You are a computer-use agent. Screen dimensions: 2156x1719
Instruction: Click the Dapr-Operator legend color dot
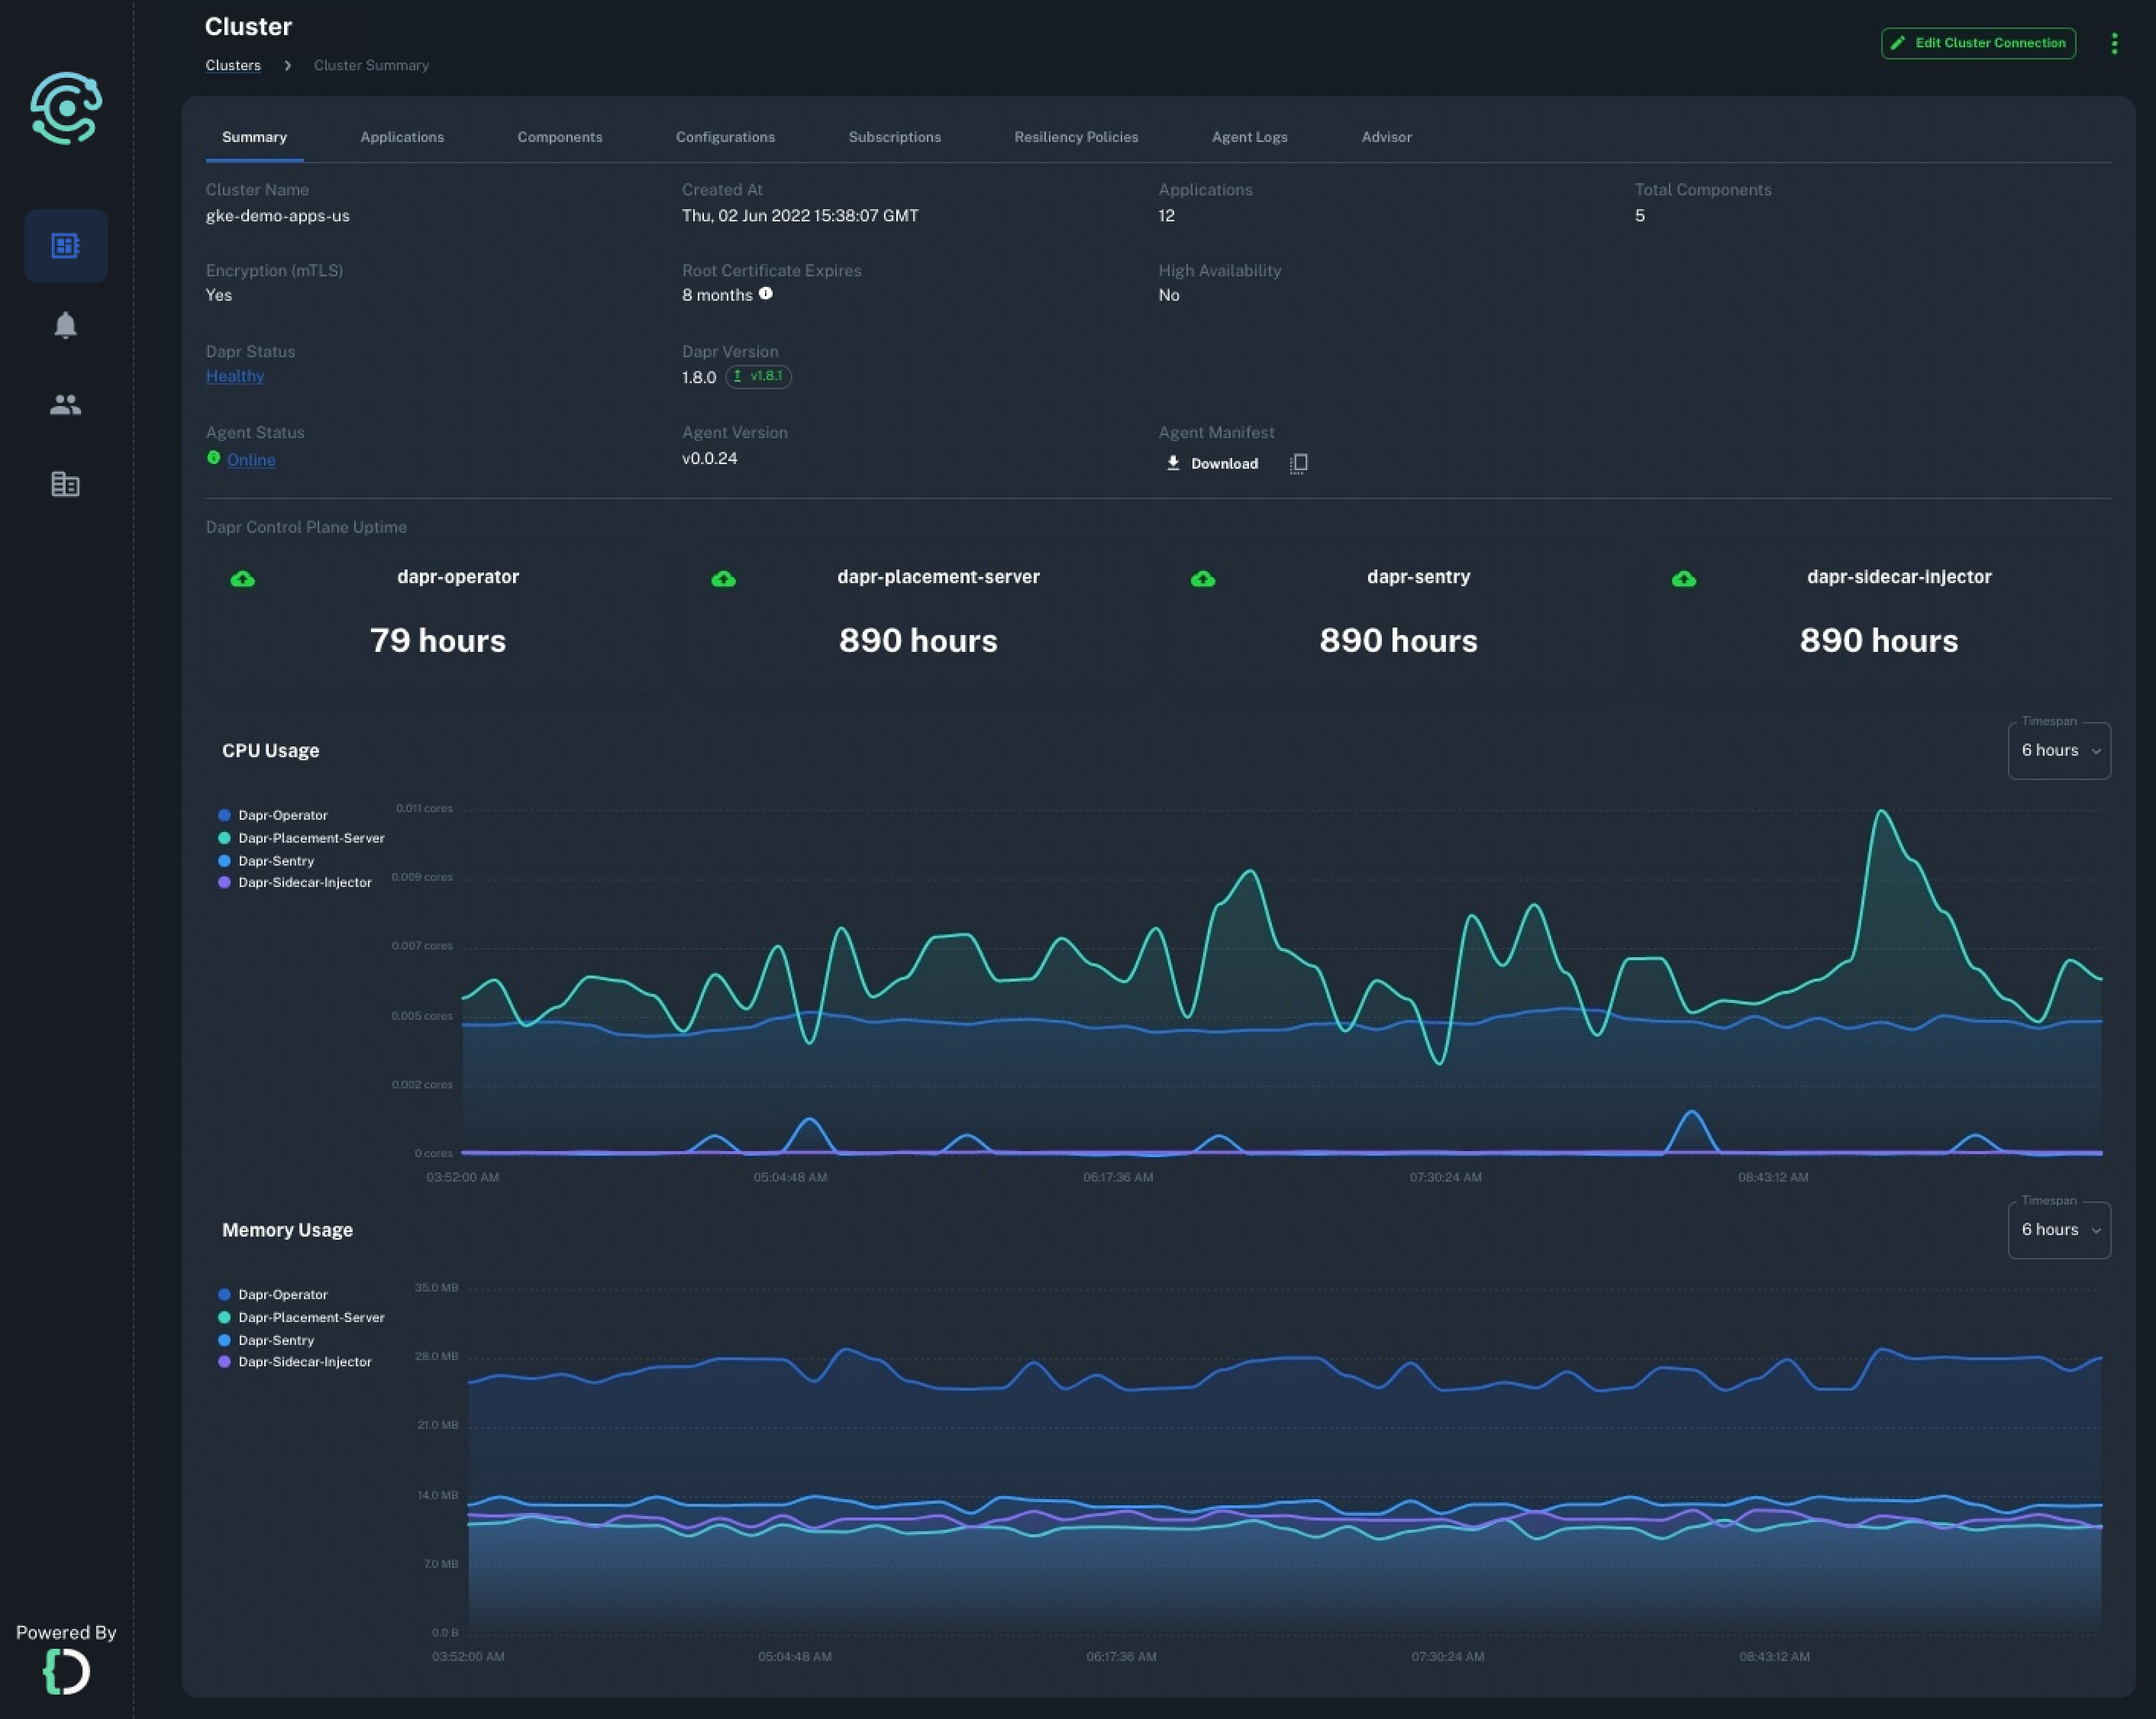(x=223, y=815)
